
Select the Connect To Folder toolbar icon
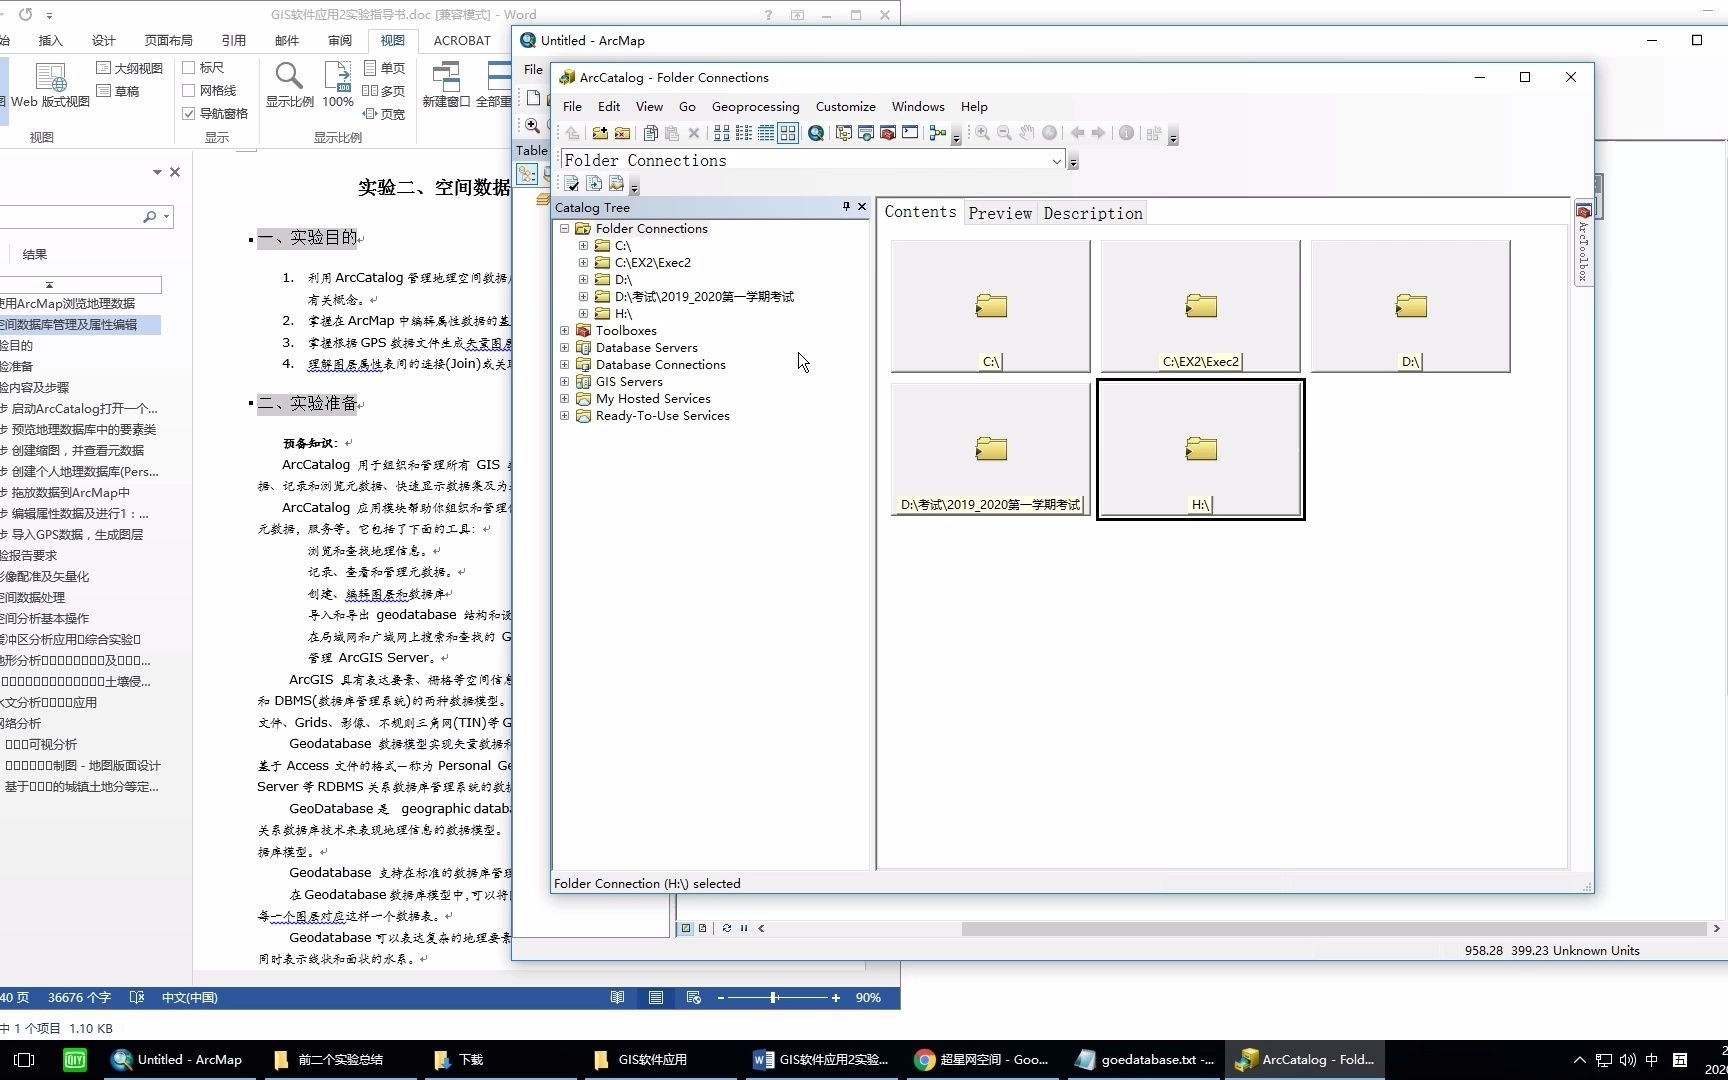(x=601, y=133)
